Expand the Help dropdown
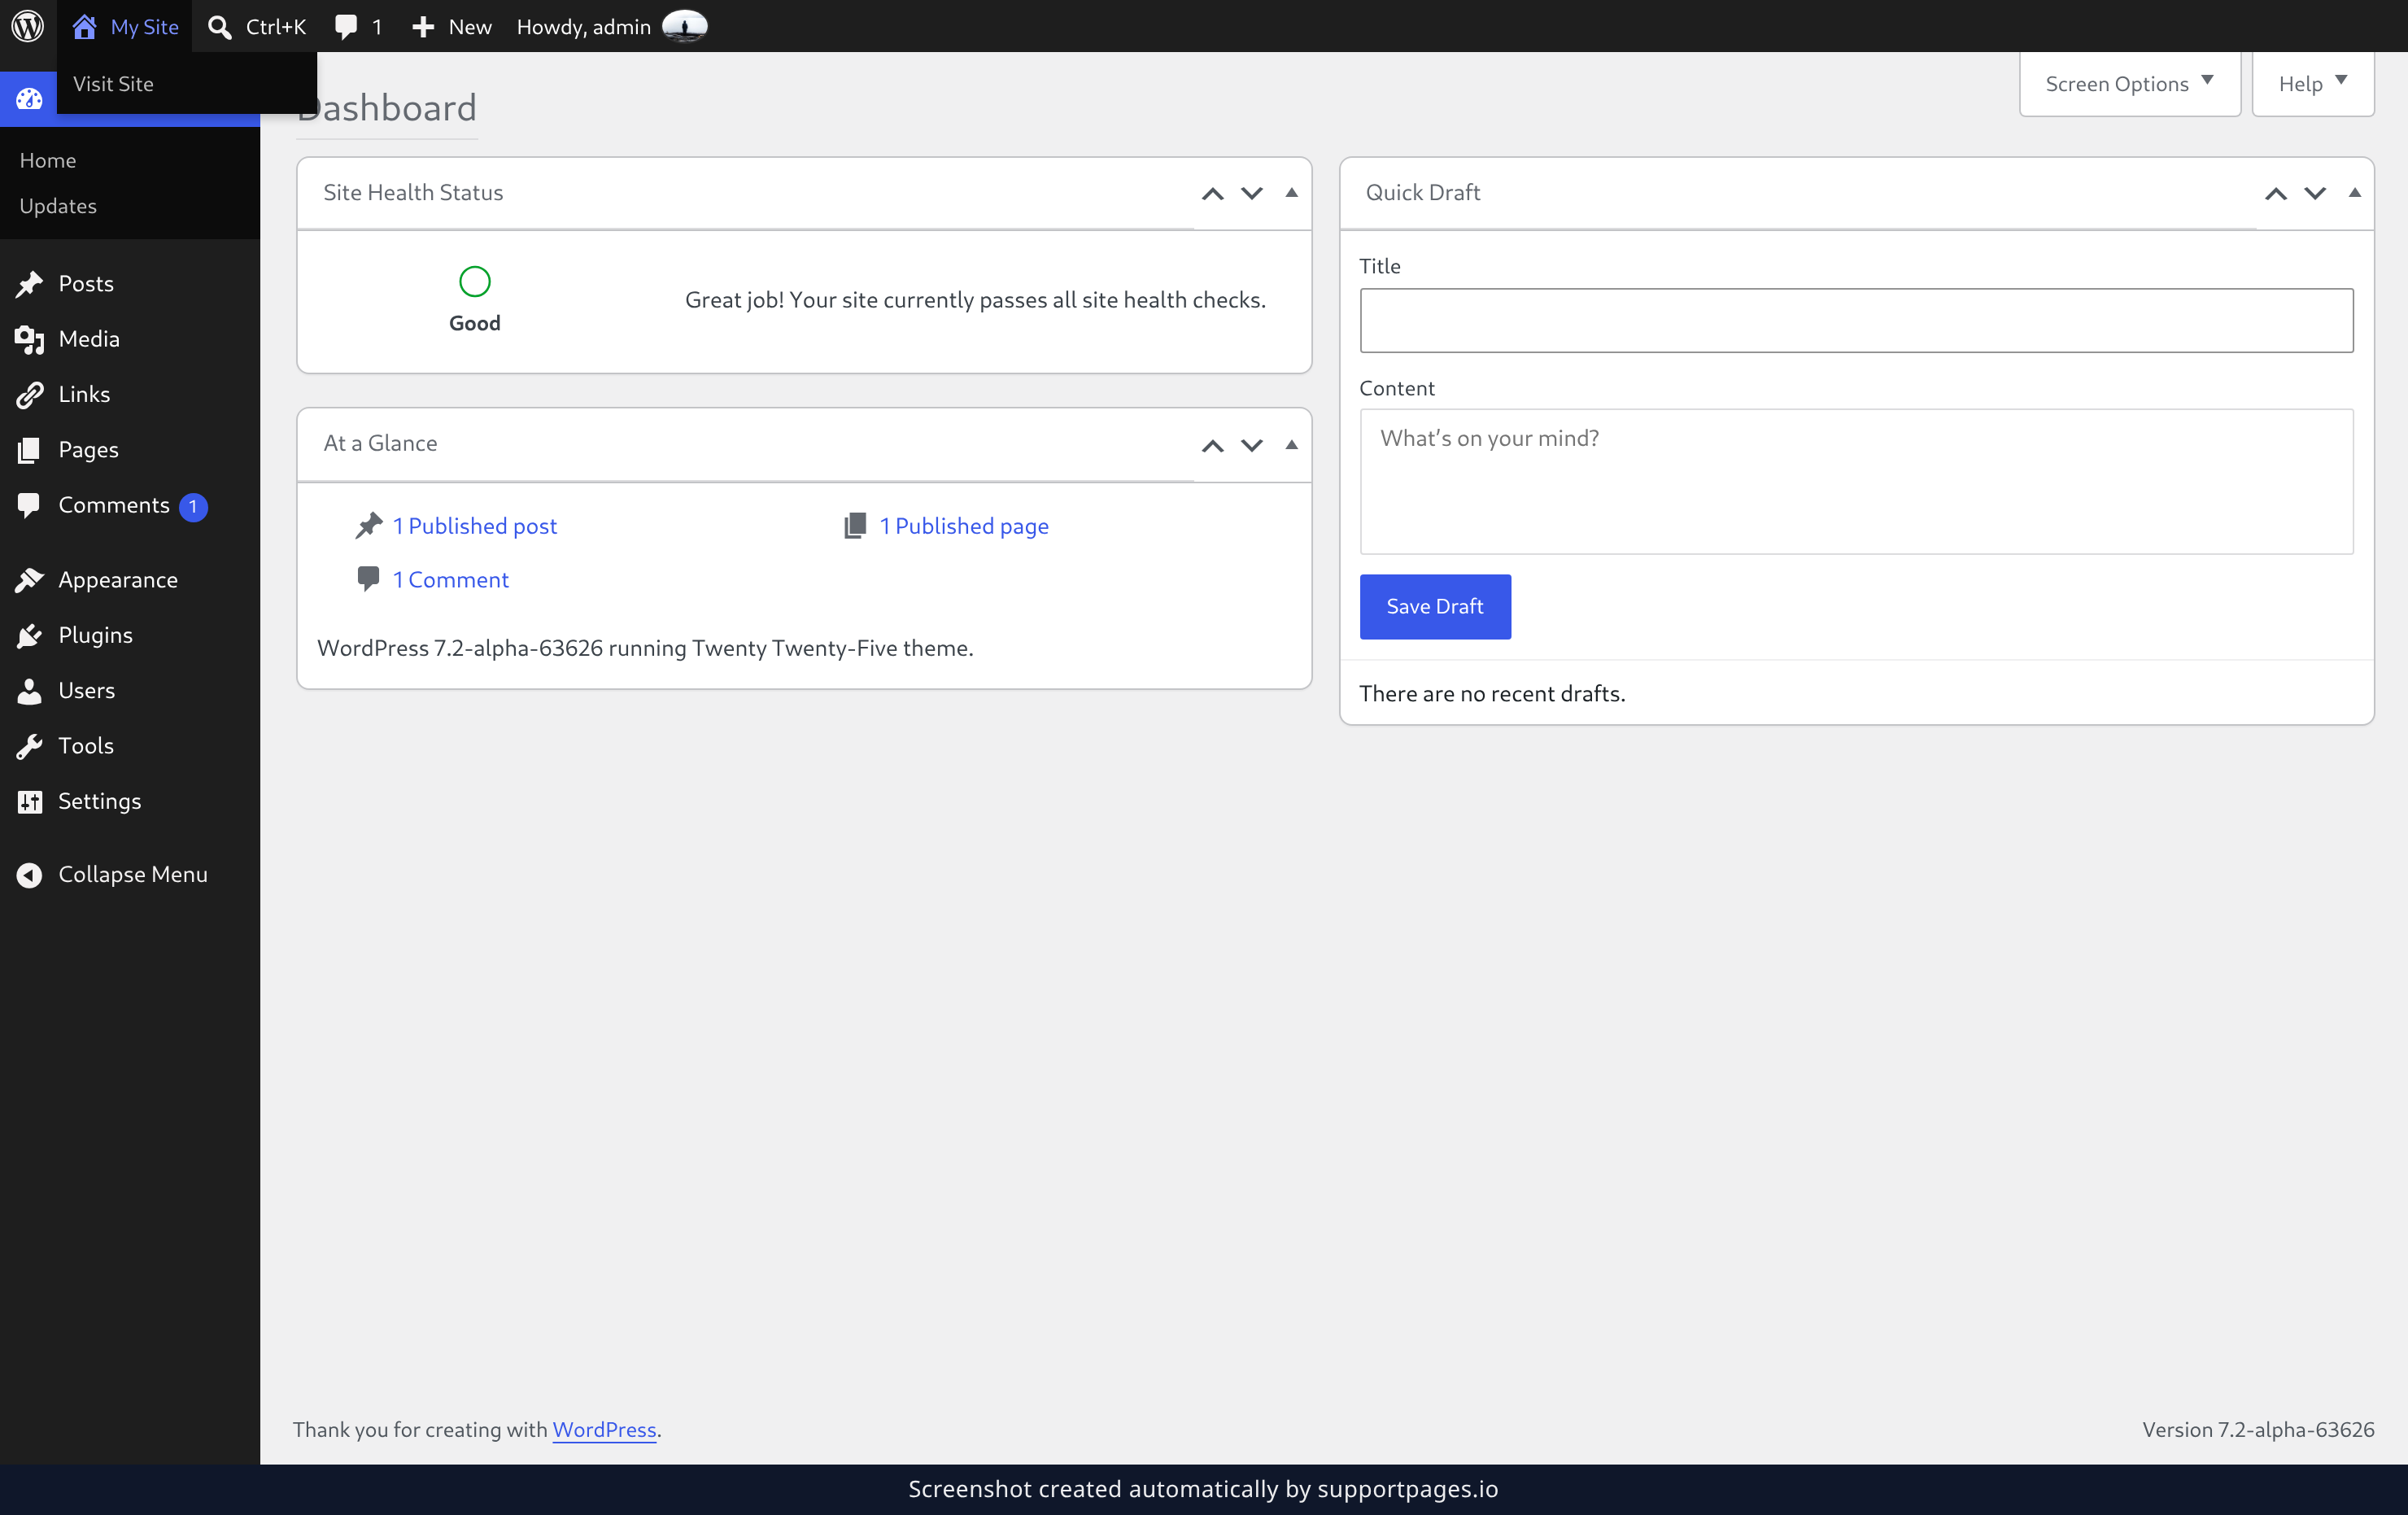 2312,84
